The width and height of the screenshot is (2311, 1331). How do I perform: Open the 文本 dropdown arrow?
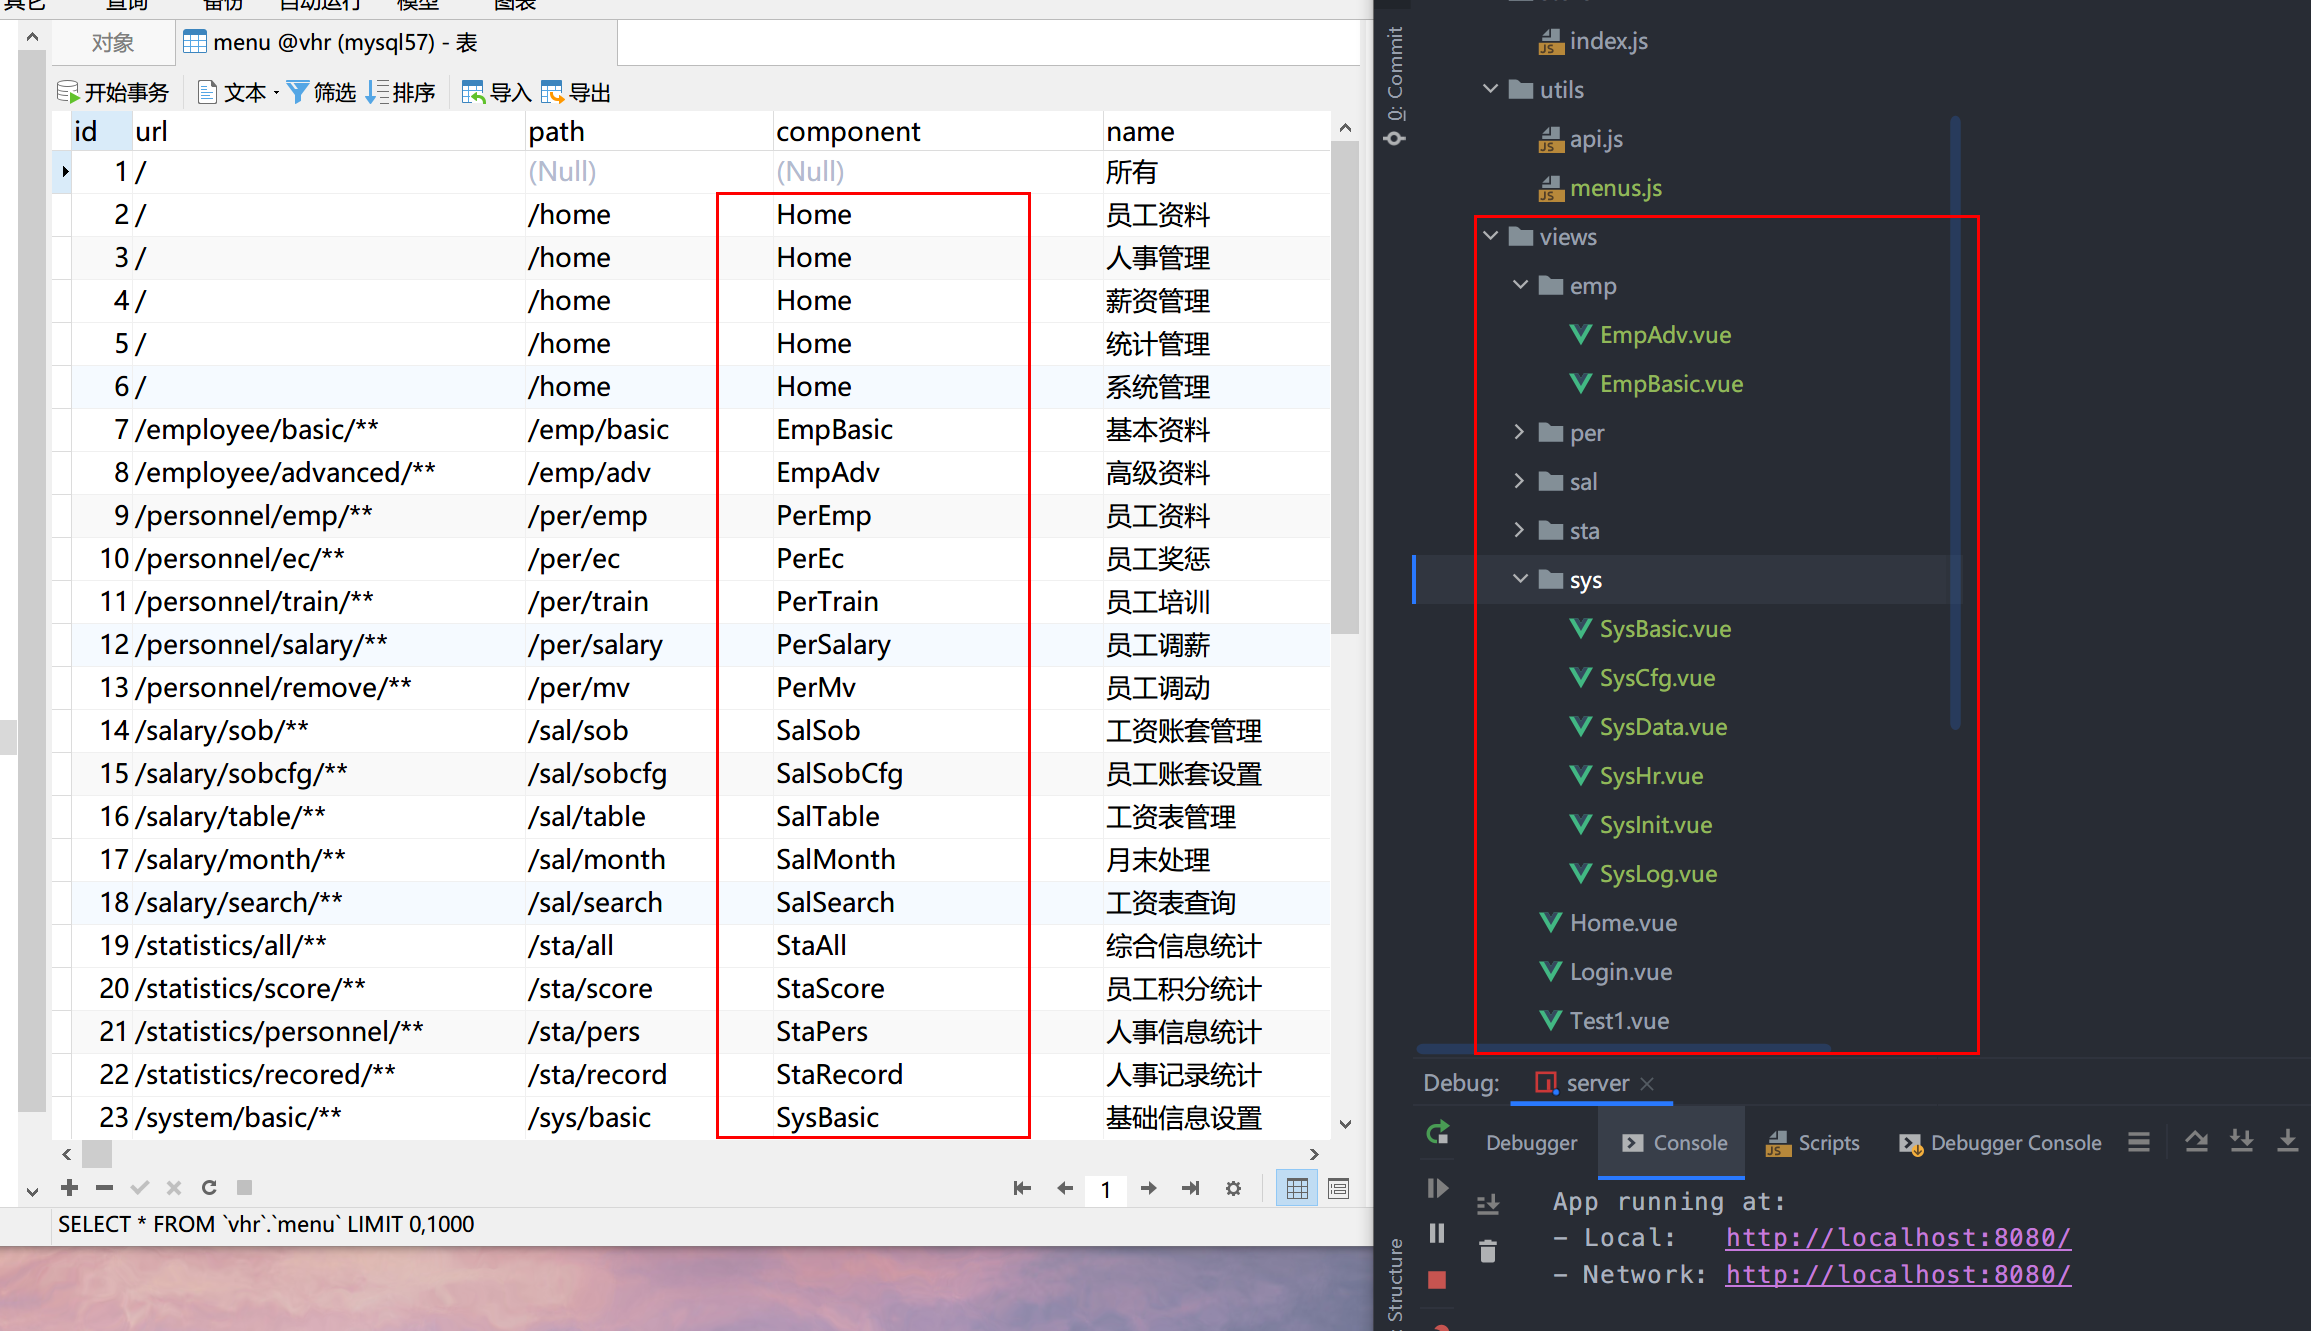(276, 94)
